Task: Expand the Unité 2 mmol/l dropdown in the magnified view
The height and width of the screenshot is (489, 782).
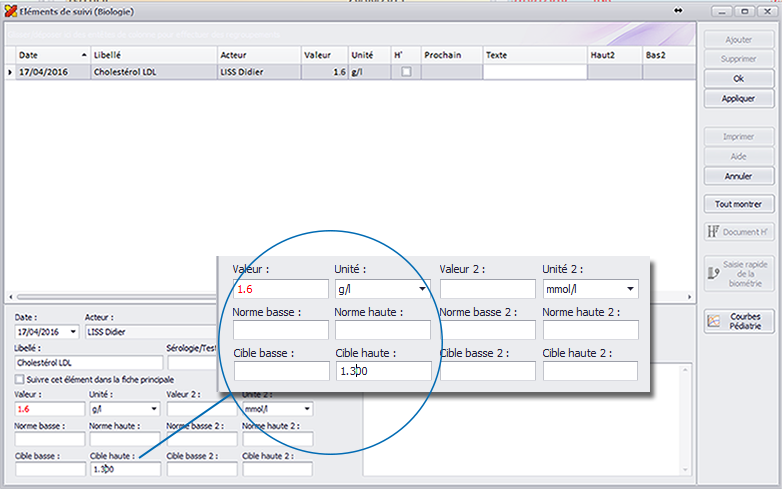Action: point(630,289)
